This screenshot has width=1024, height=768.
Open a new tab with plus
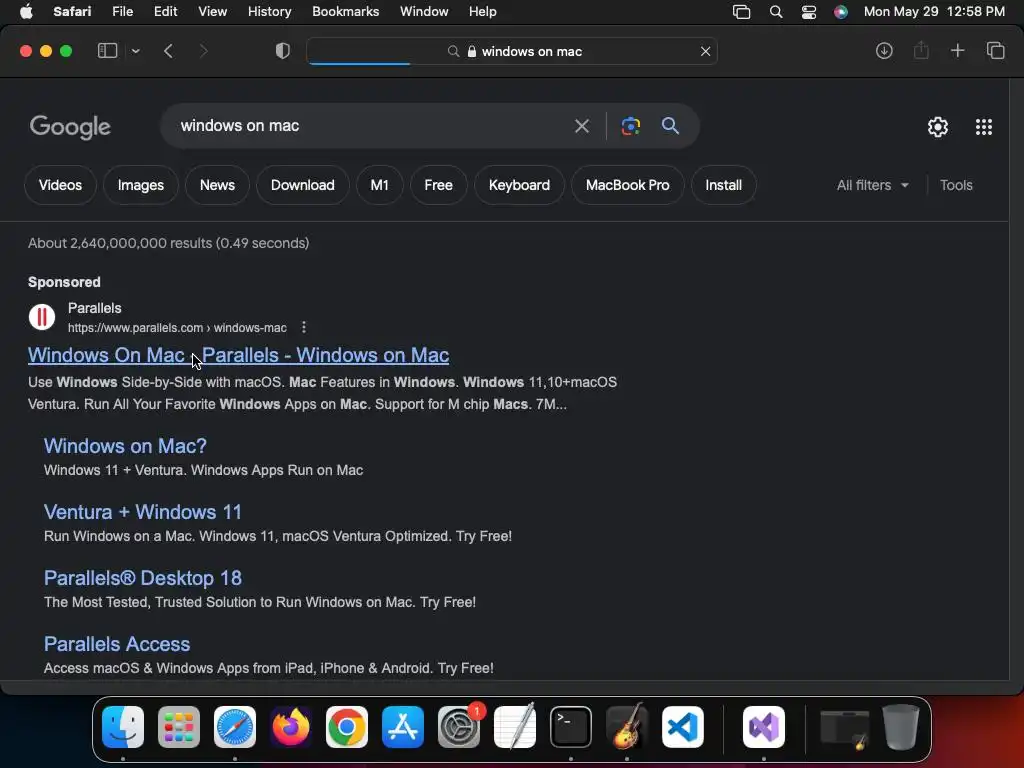click(x=957, y=50)
